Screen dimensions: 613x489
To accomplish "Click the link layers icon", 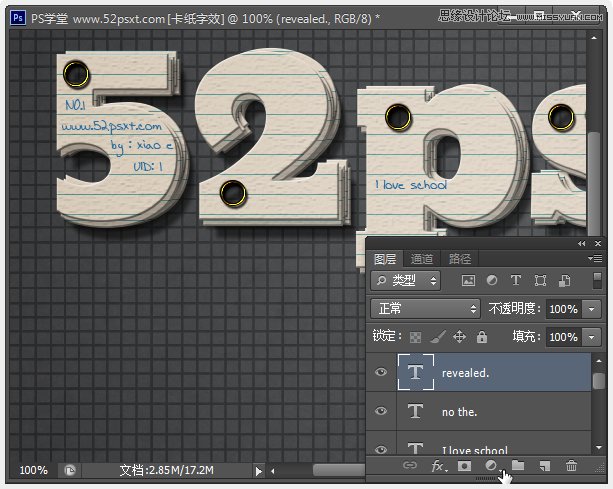I will point(410,465).
